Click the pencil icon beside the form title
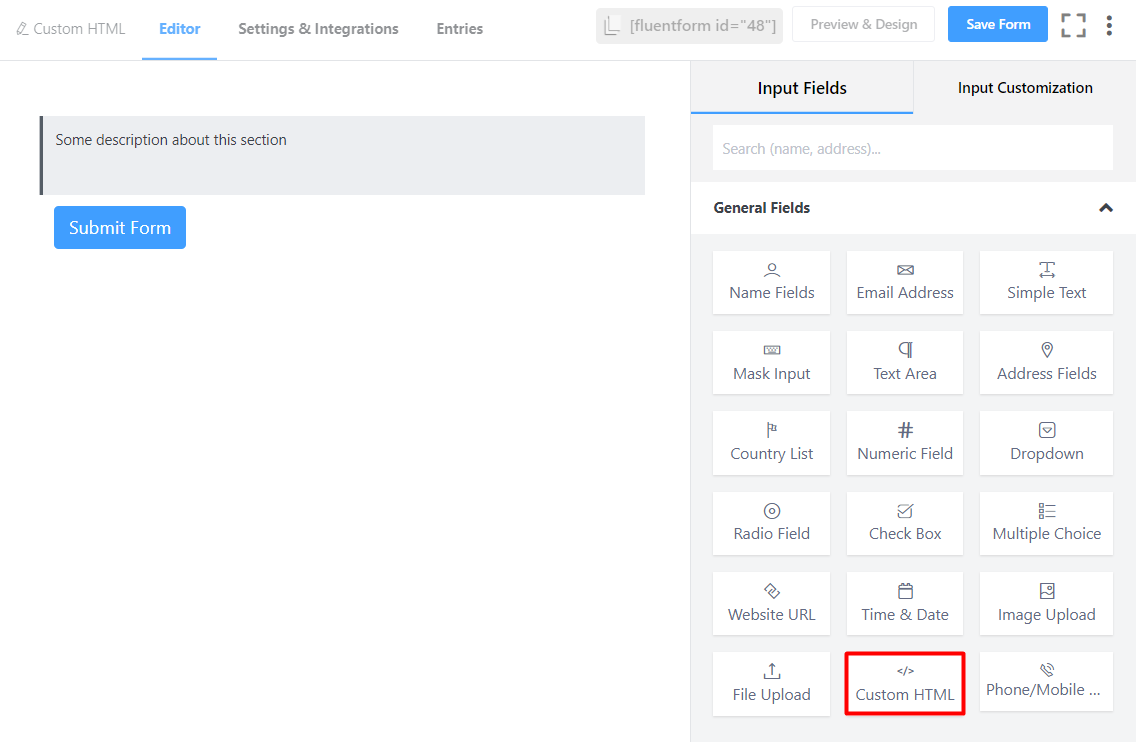1136x742 pixels. pos(22,29)
